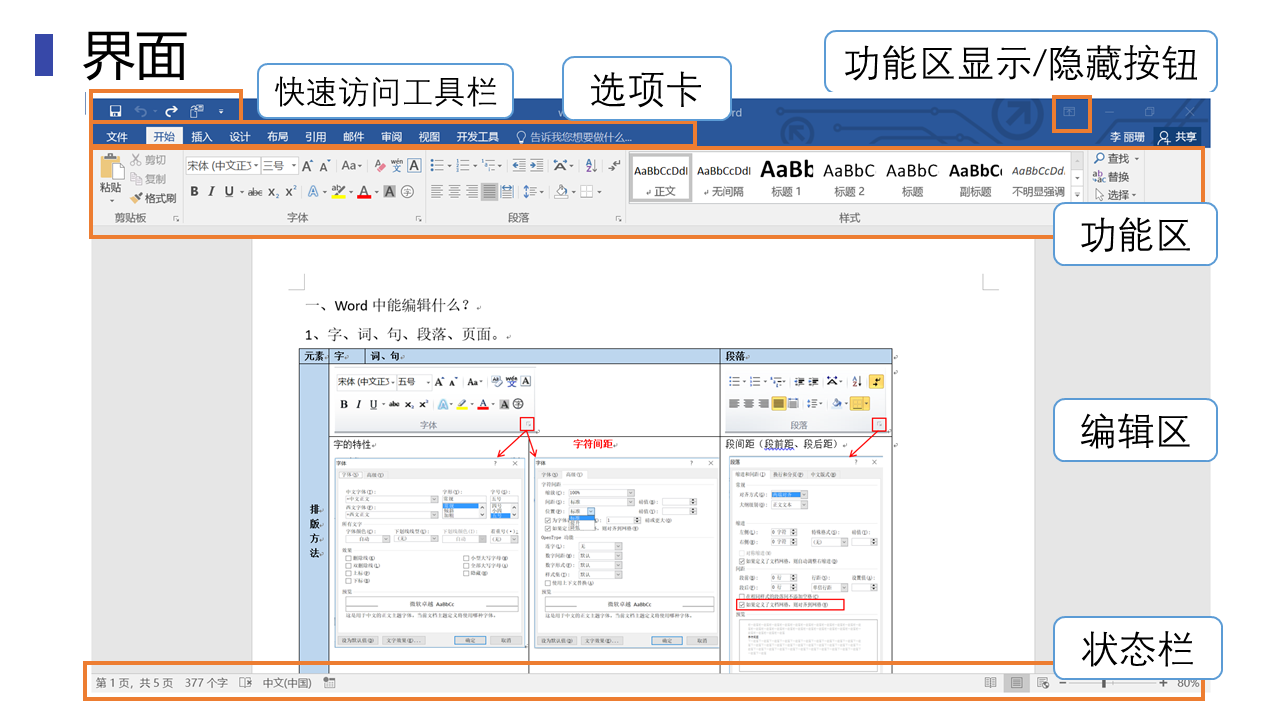The image size is (1280, 720).
Task: Switch to the 审阅 tab
Action: tap(391, 137)
